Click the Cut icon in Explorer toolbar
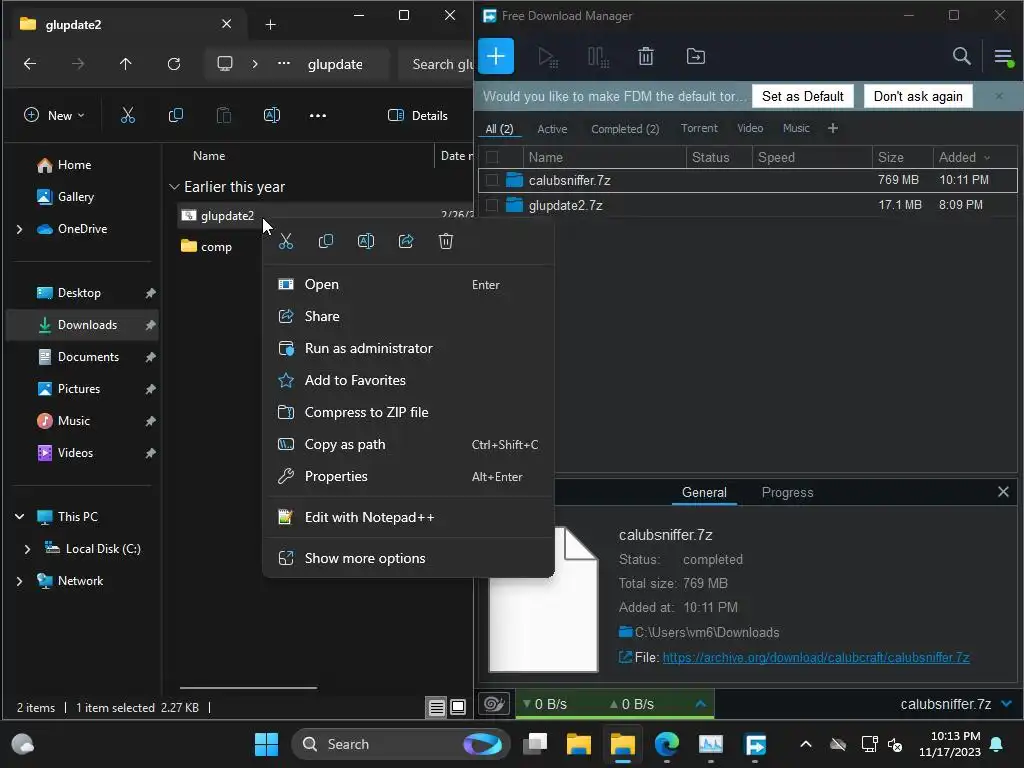 click(x=128, y=116)
